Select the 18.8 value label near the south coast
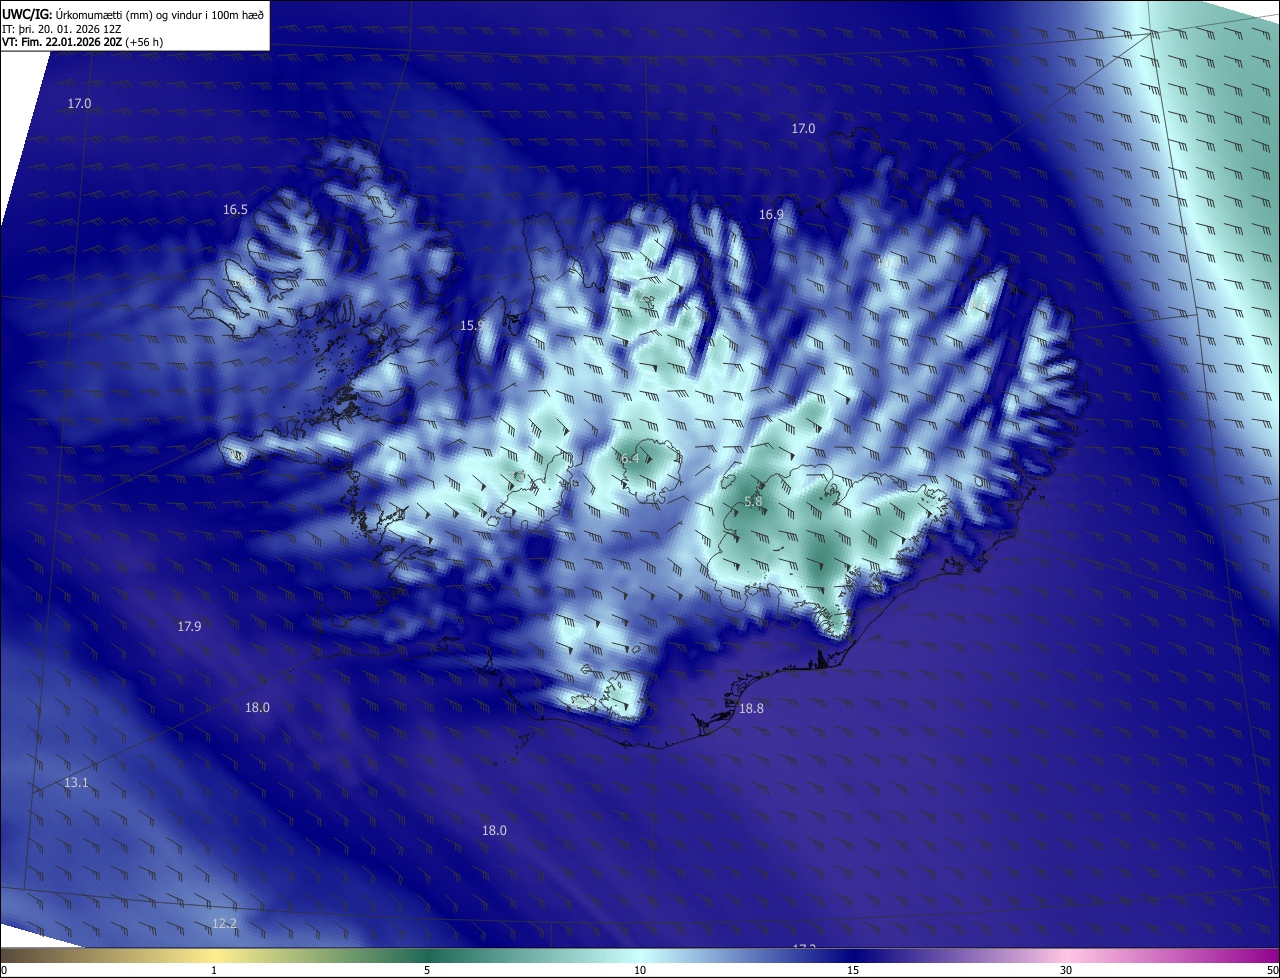The height and width of the screenshot is (978, 1280). tap(751, 709)
